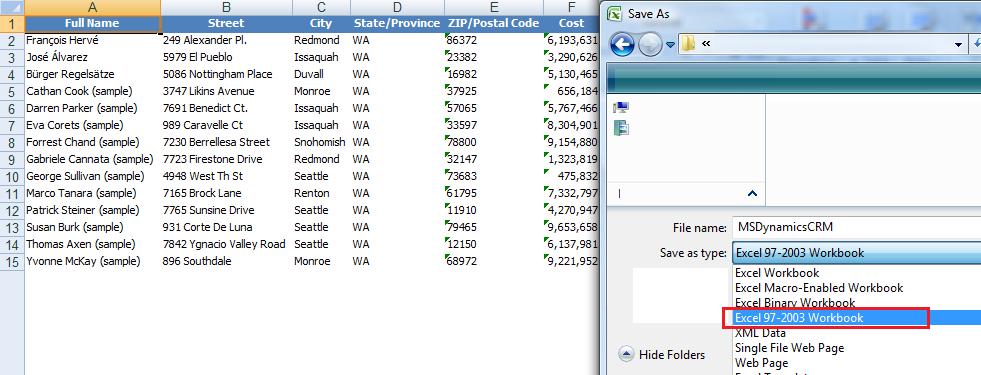Screen dimensions: 981x375
Task: Open the Save as type combo box
Action: pyautogui.click(x=856, y=253)
